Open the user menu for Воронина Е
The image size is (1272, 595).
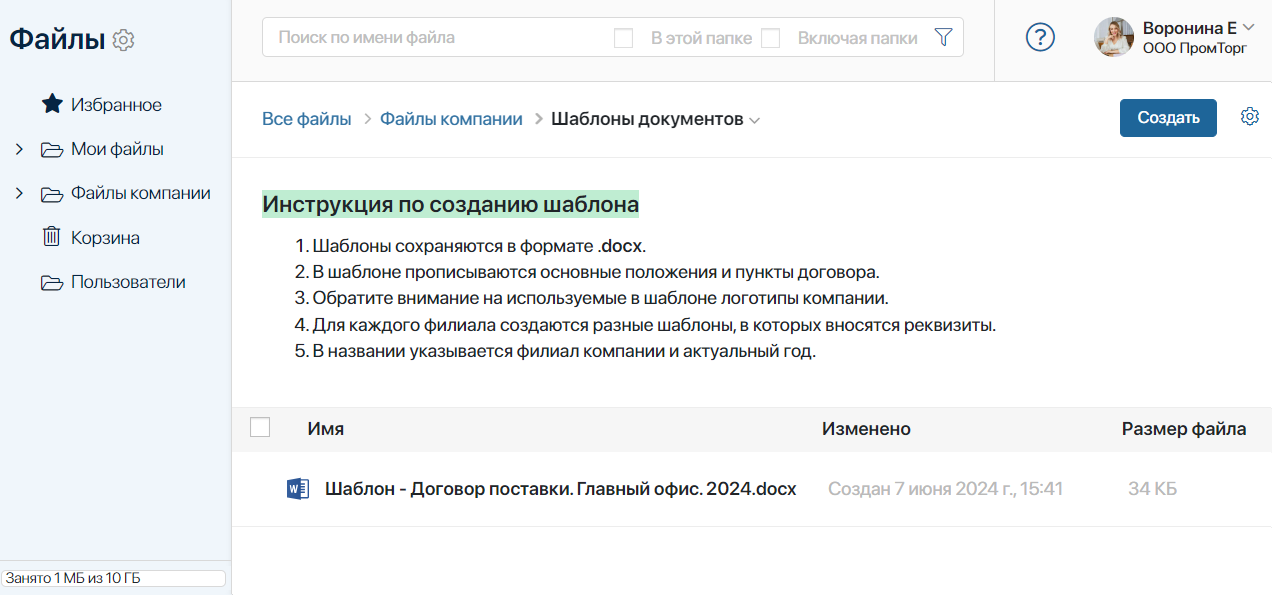tap(1247, 28)
